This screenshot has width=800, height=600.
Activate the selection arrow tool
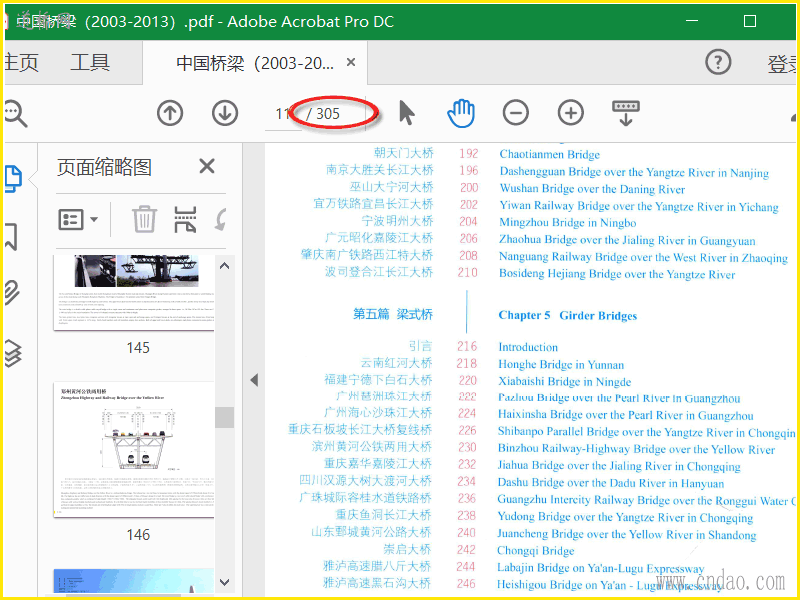coord(407,113)
